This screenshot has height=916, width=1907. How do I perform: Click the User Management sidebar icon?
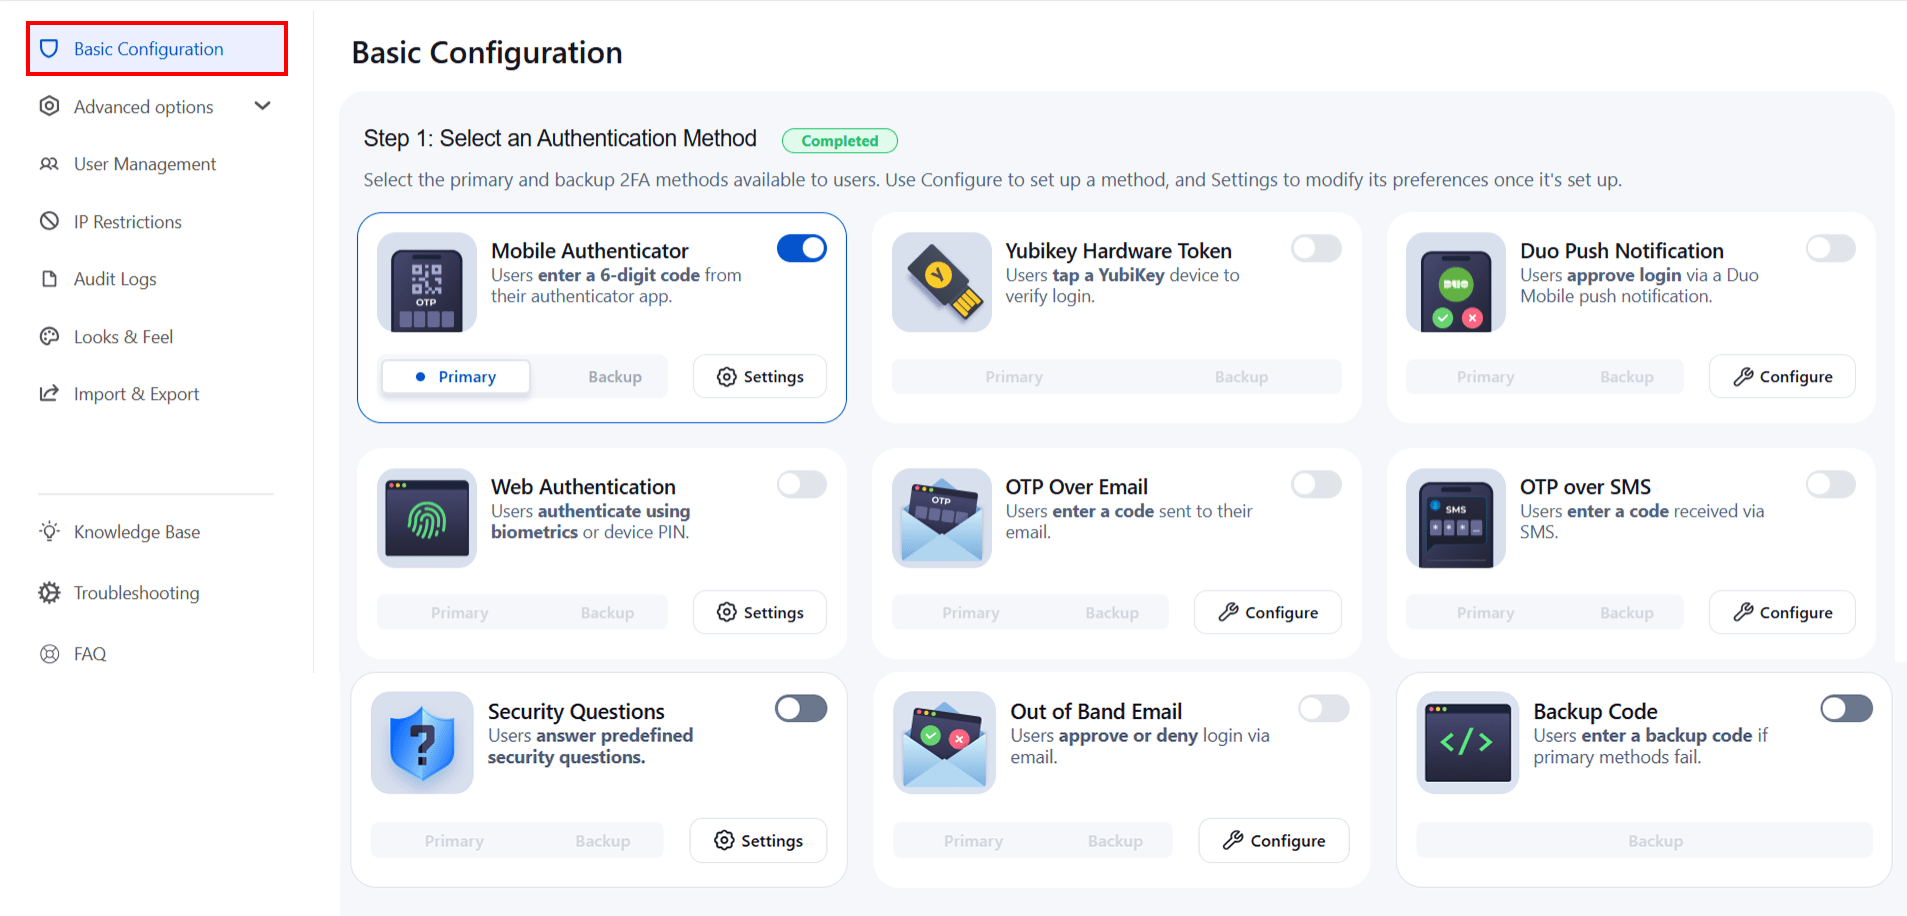pyautogui.click(x=49, y=164)
